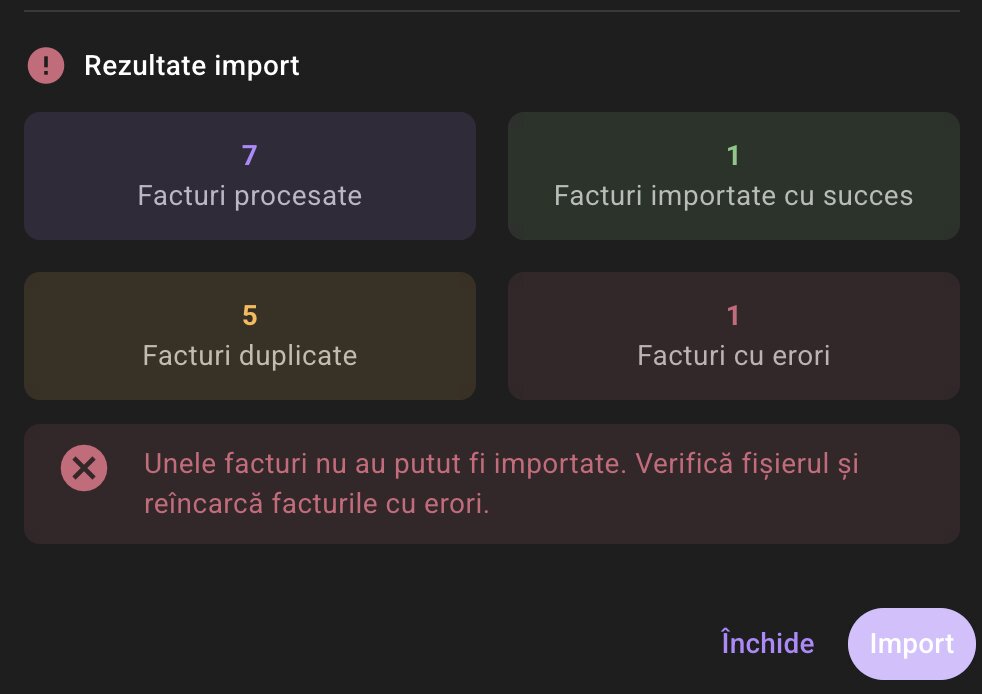Select the Facturi cu erori card
This screenshot has width=982, height=694.
coord(733,335)
